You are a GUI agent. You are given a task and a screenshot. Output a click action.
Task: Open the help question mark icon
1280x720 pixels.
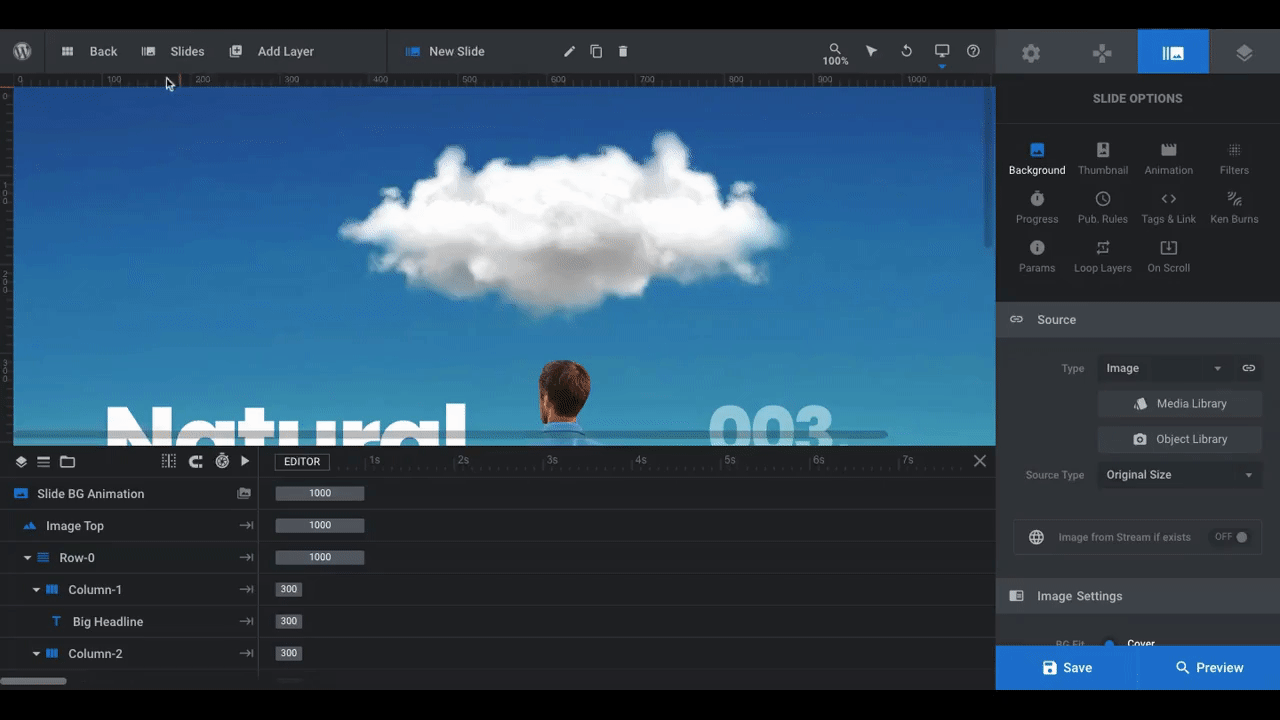973,51
